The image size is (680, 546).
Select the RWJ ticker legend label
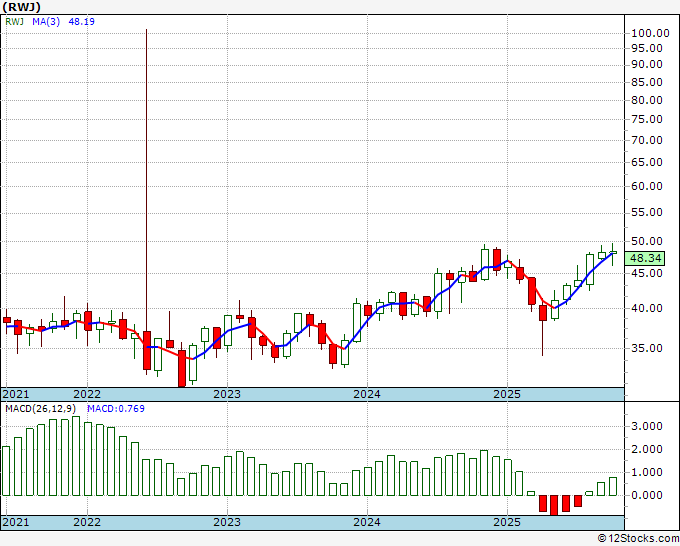click(x=14, y=22)
